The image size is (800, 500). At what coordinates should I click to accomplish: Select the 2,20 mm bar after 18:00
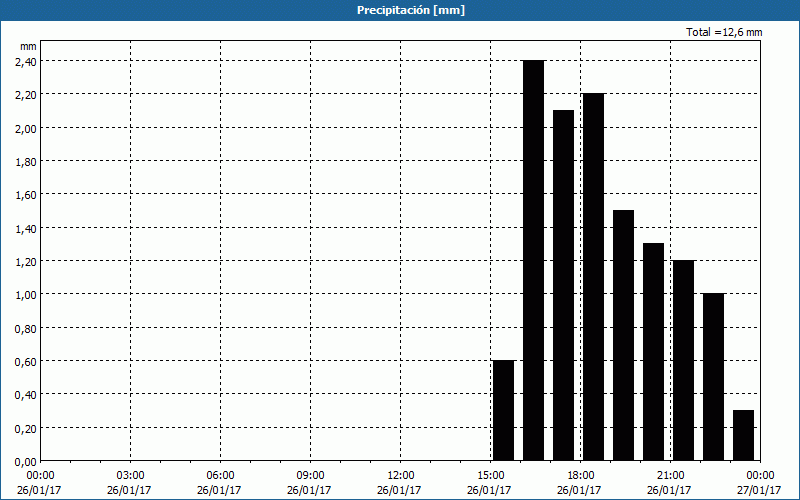tap(594, 277)
